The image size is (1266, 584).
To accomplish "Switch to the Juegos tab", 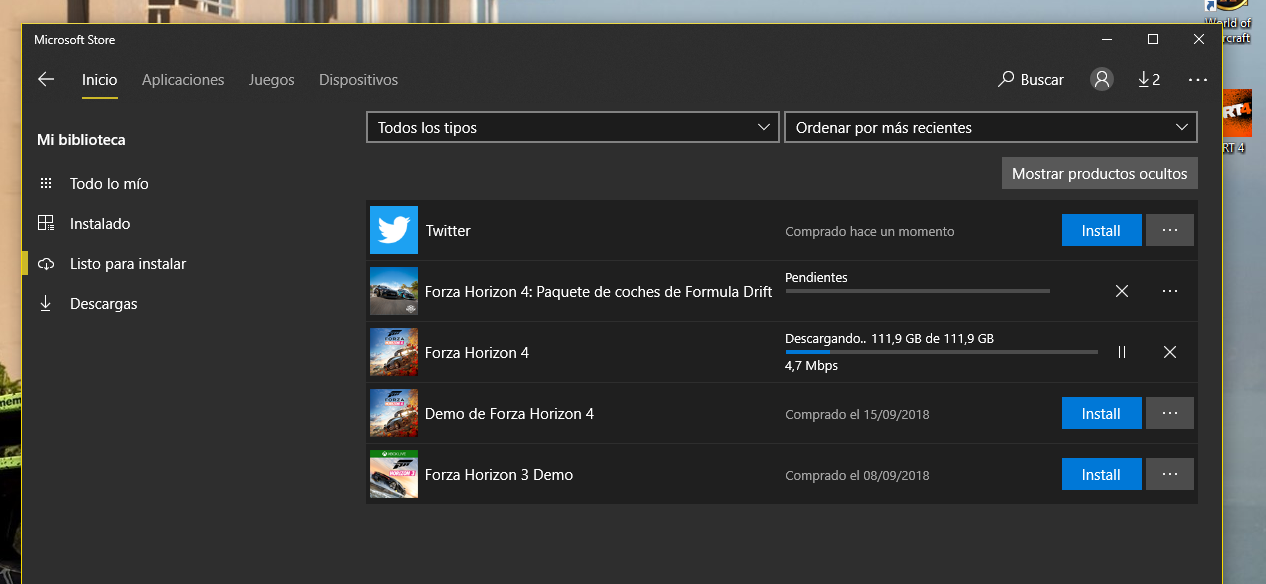I will pyautogui.click(x=272, y=80).
